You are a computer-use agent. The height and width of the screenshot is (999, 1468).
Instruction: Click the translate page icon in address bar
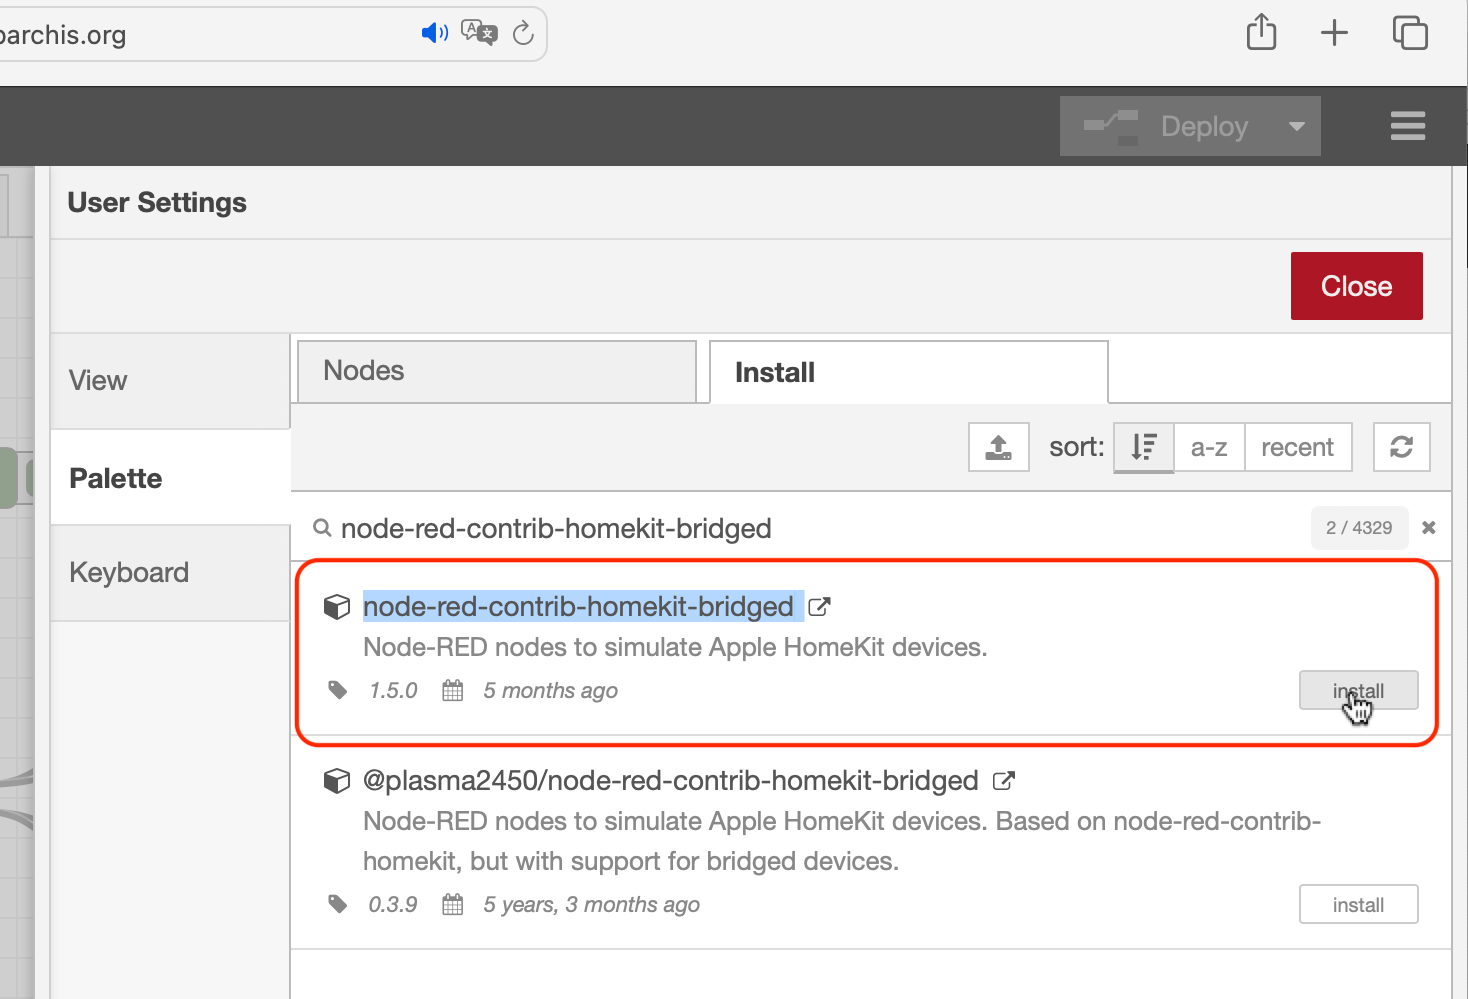coord(479,33)
